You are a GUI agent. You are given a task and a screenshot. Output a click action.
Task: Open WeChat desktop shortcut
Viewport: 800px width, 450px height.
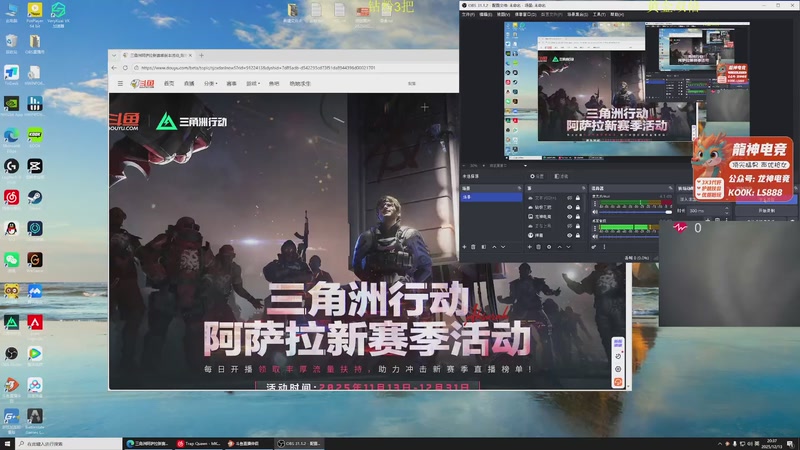pyautogui.click(x=11, y=262)
